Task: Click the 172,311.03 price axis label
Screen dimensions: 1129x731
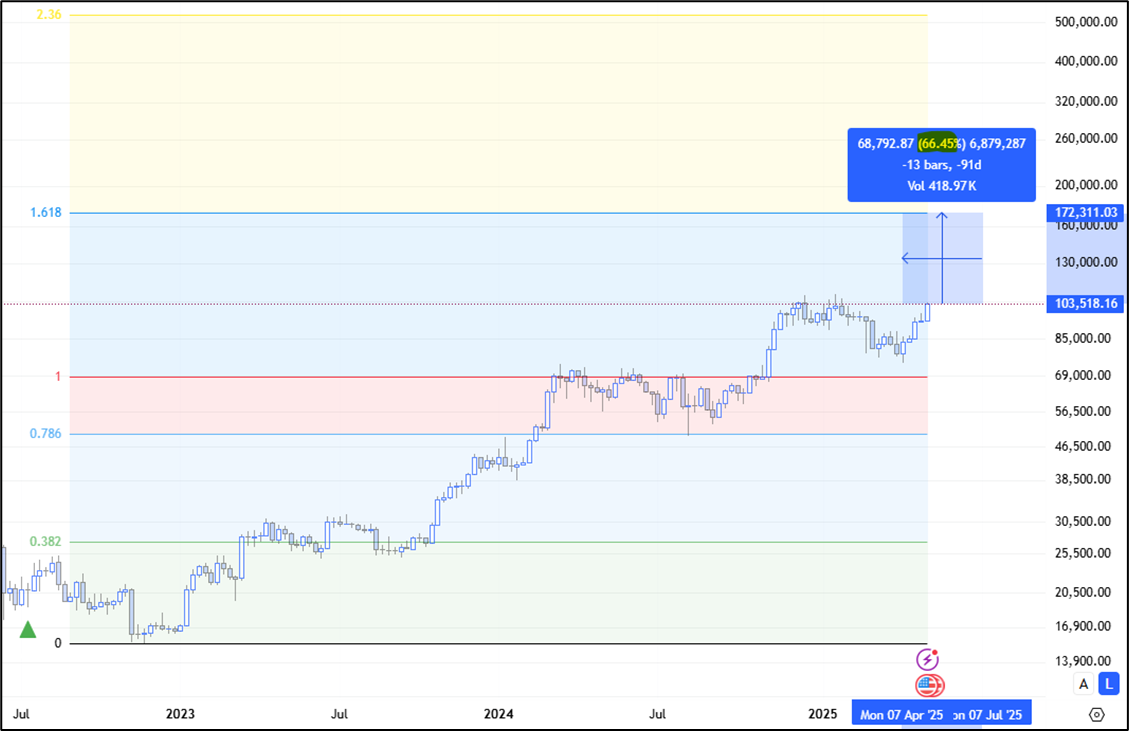Action: coord(1085,213)
